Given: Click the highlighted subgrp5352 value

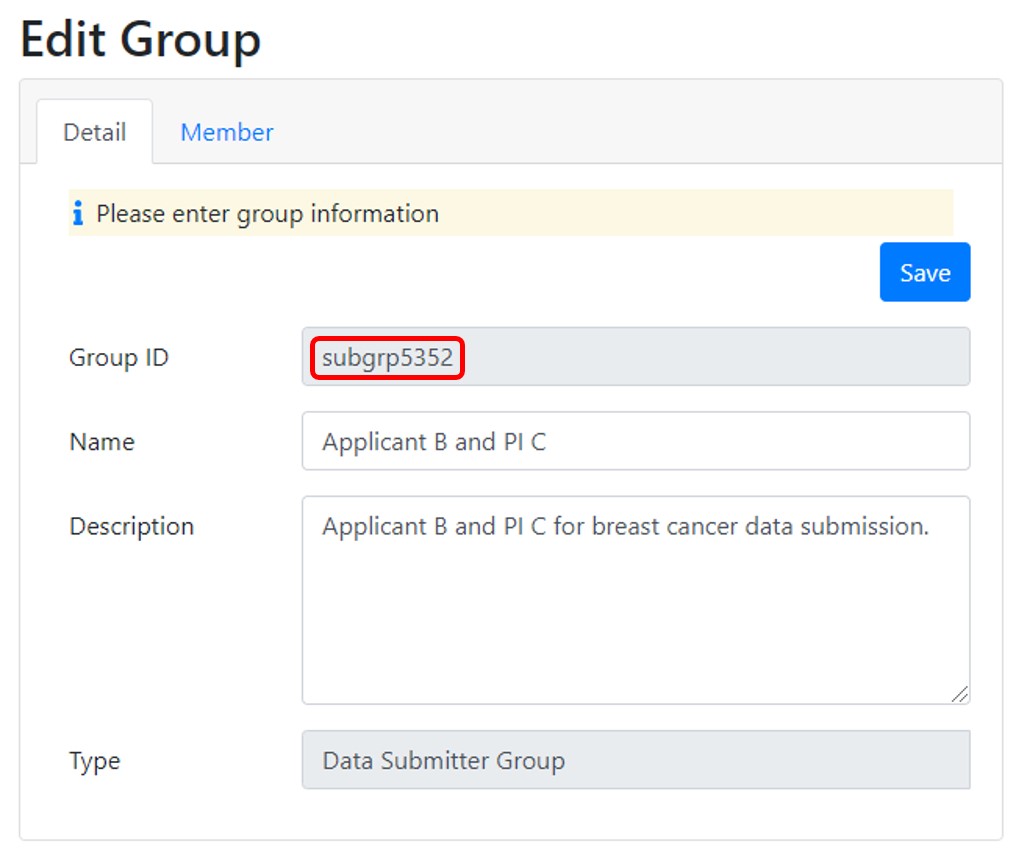Looking at the screenshot, I should pyautogui.click(x=387, y=357).
